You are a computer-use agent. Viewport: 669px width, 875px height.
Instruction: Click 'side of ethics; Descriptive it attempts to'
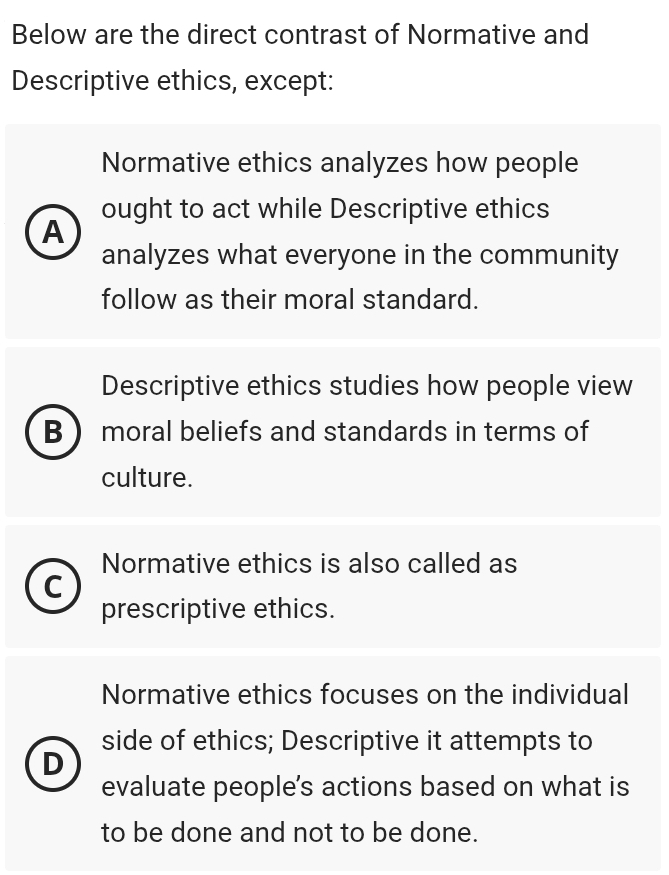(x=347, y=741)
